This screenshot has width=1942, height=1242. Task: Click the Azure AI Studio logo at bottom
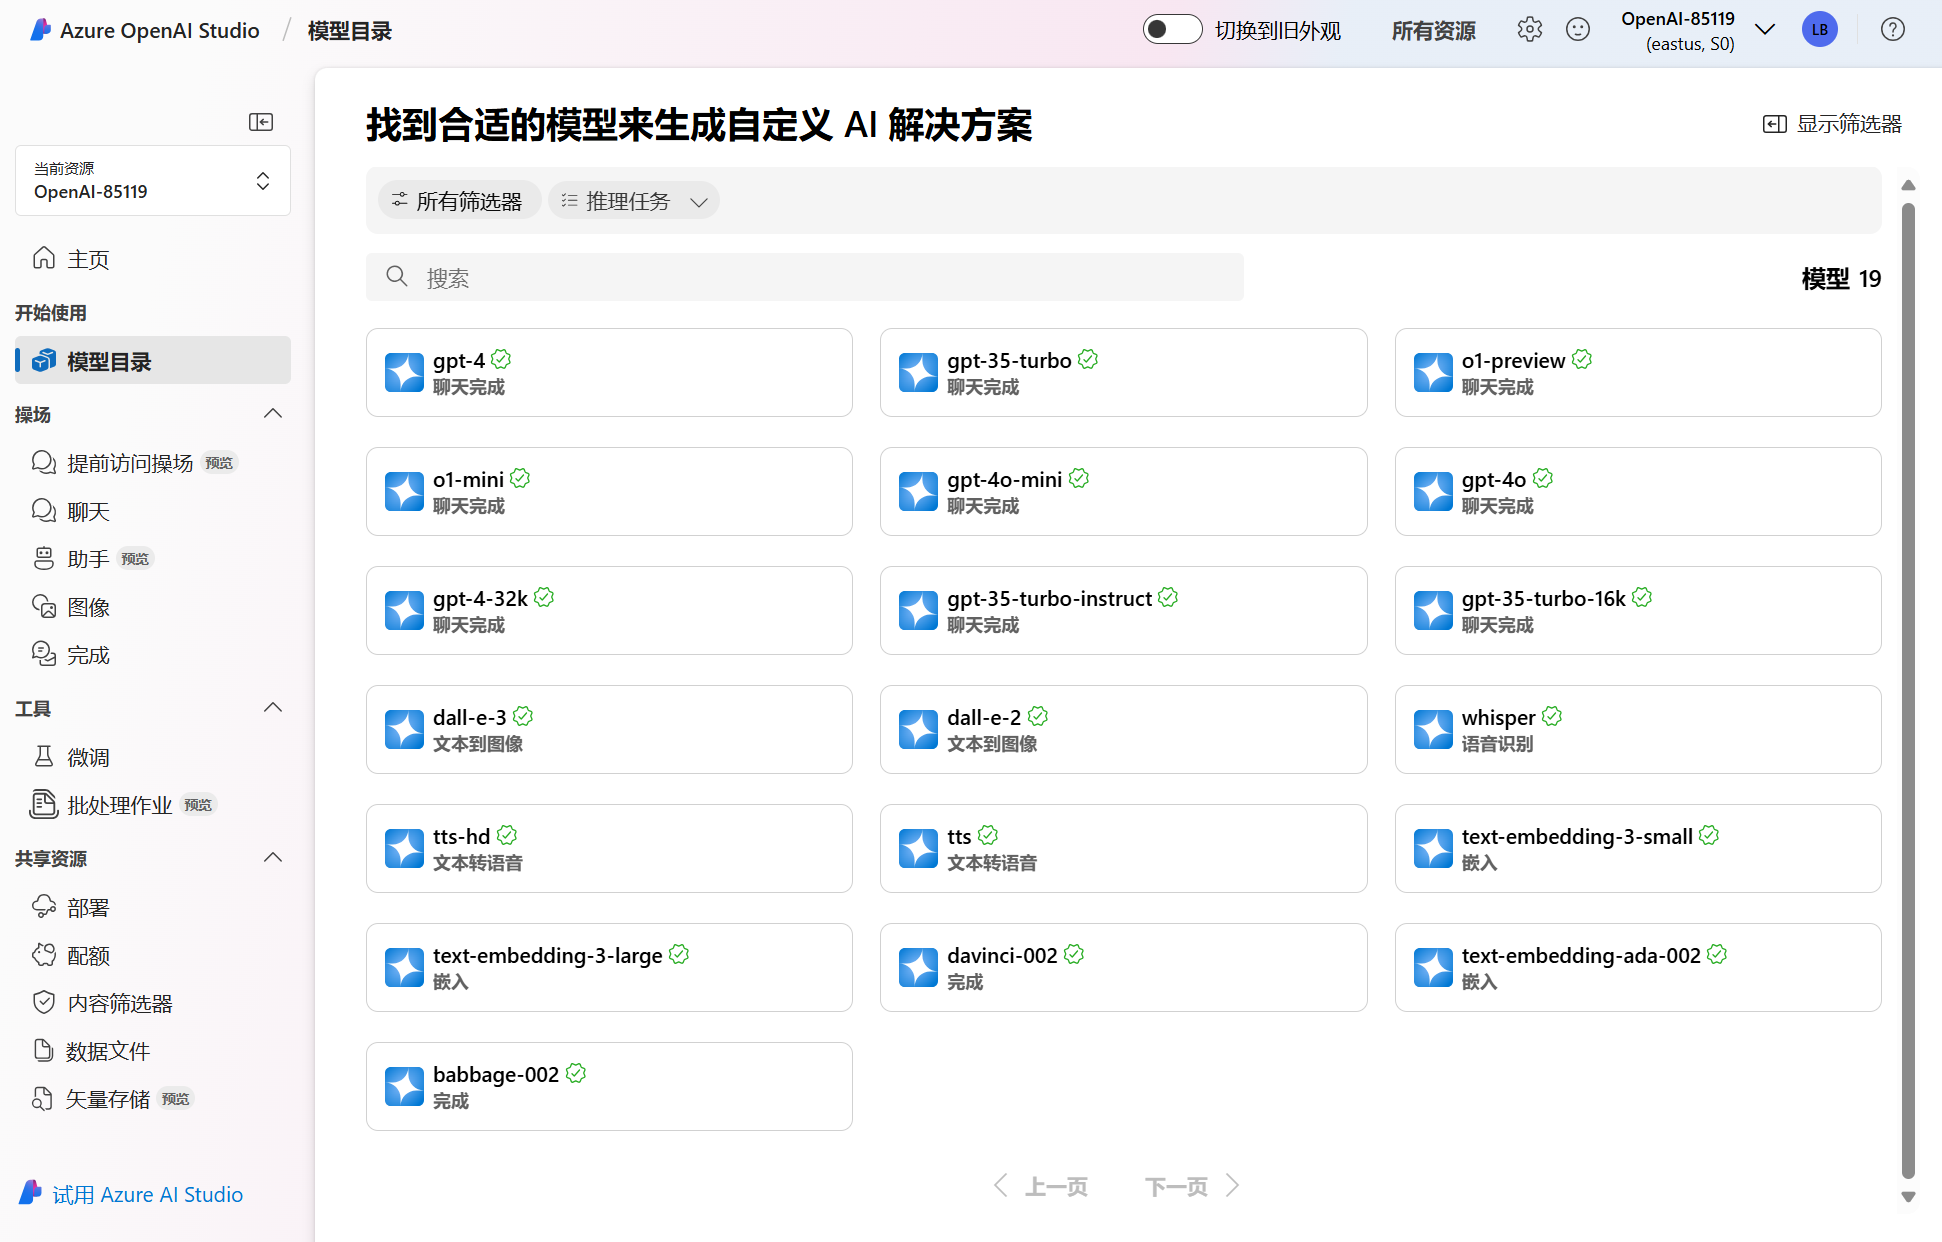click(31, 1193)
